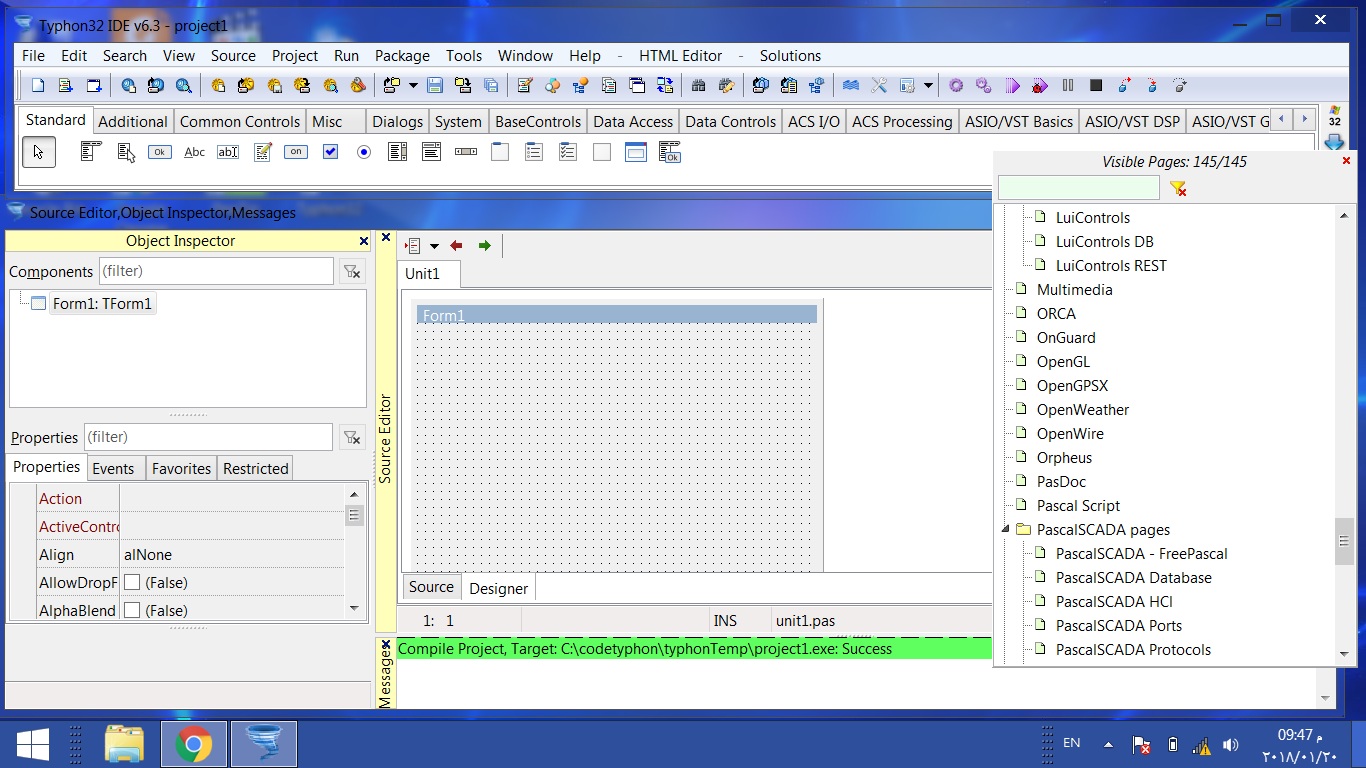
Task: Close the Object Inspector panel
Action: tap(363, 241)
